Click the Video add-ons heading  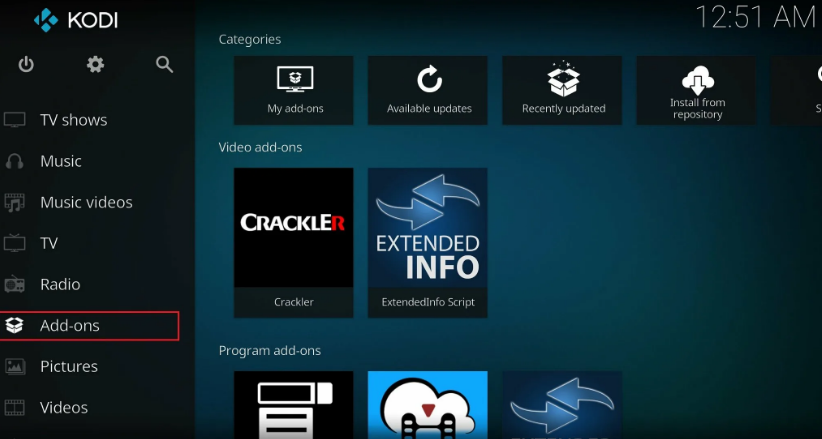tap(261, 147)
